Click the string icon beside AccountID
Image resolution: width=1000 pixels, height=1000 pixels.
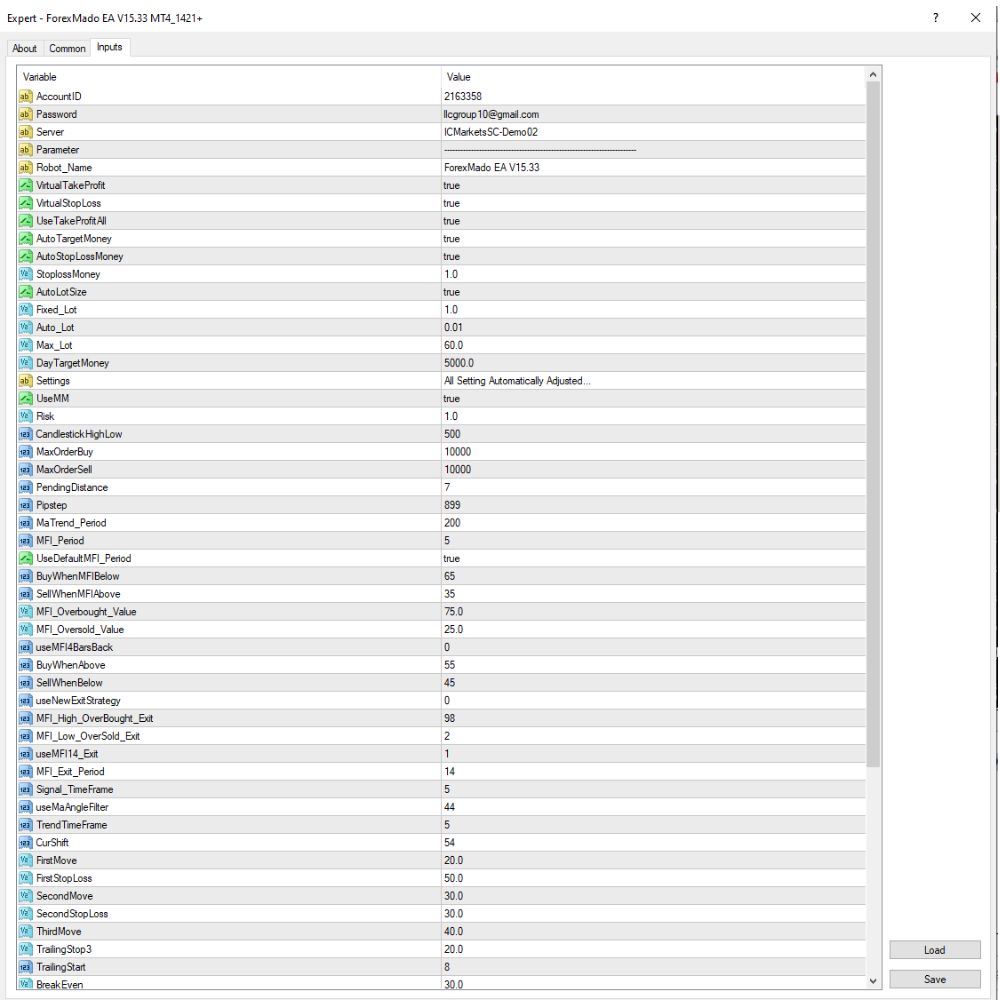pos(26,96)
